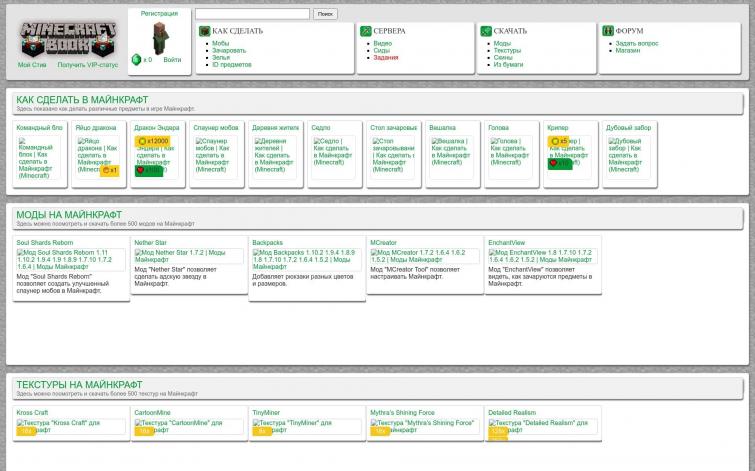The width and height of the screenshot is (755, 471).
Task: Open the Зачаровать link
Action: (229, 51)
